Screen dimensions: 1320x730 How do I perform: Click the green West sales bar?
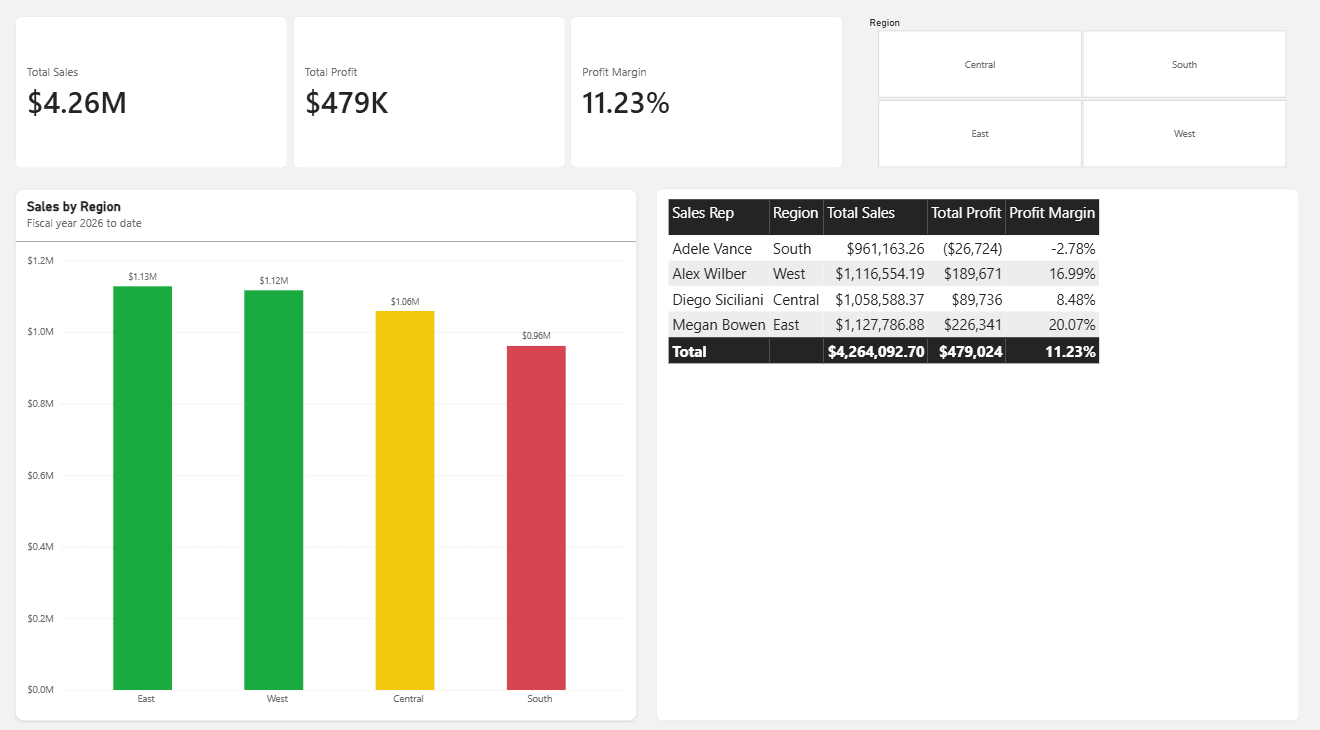274,490
